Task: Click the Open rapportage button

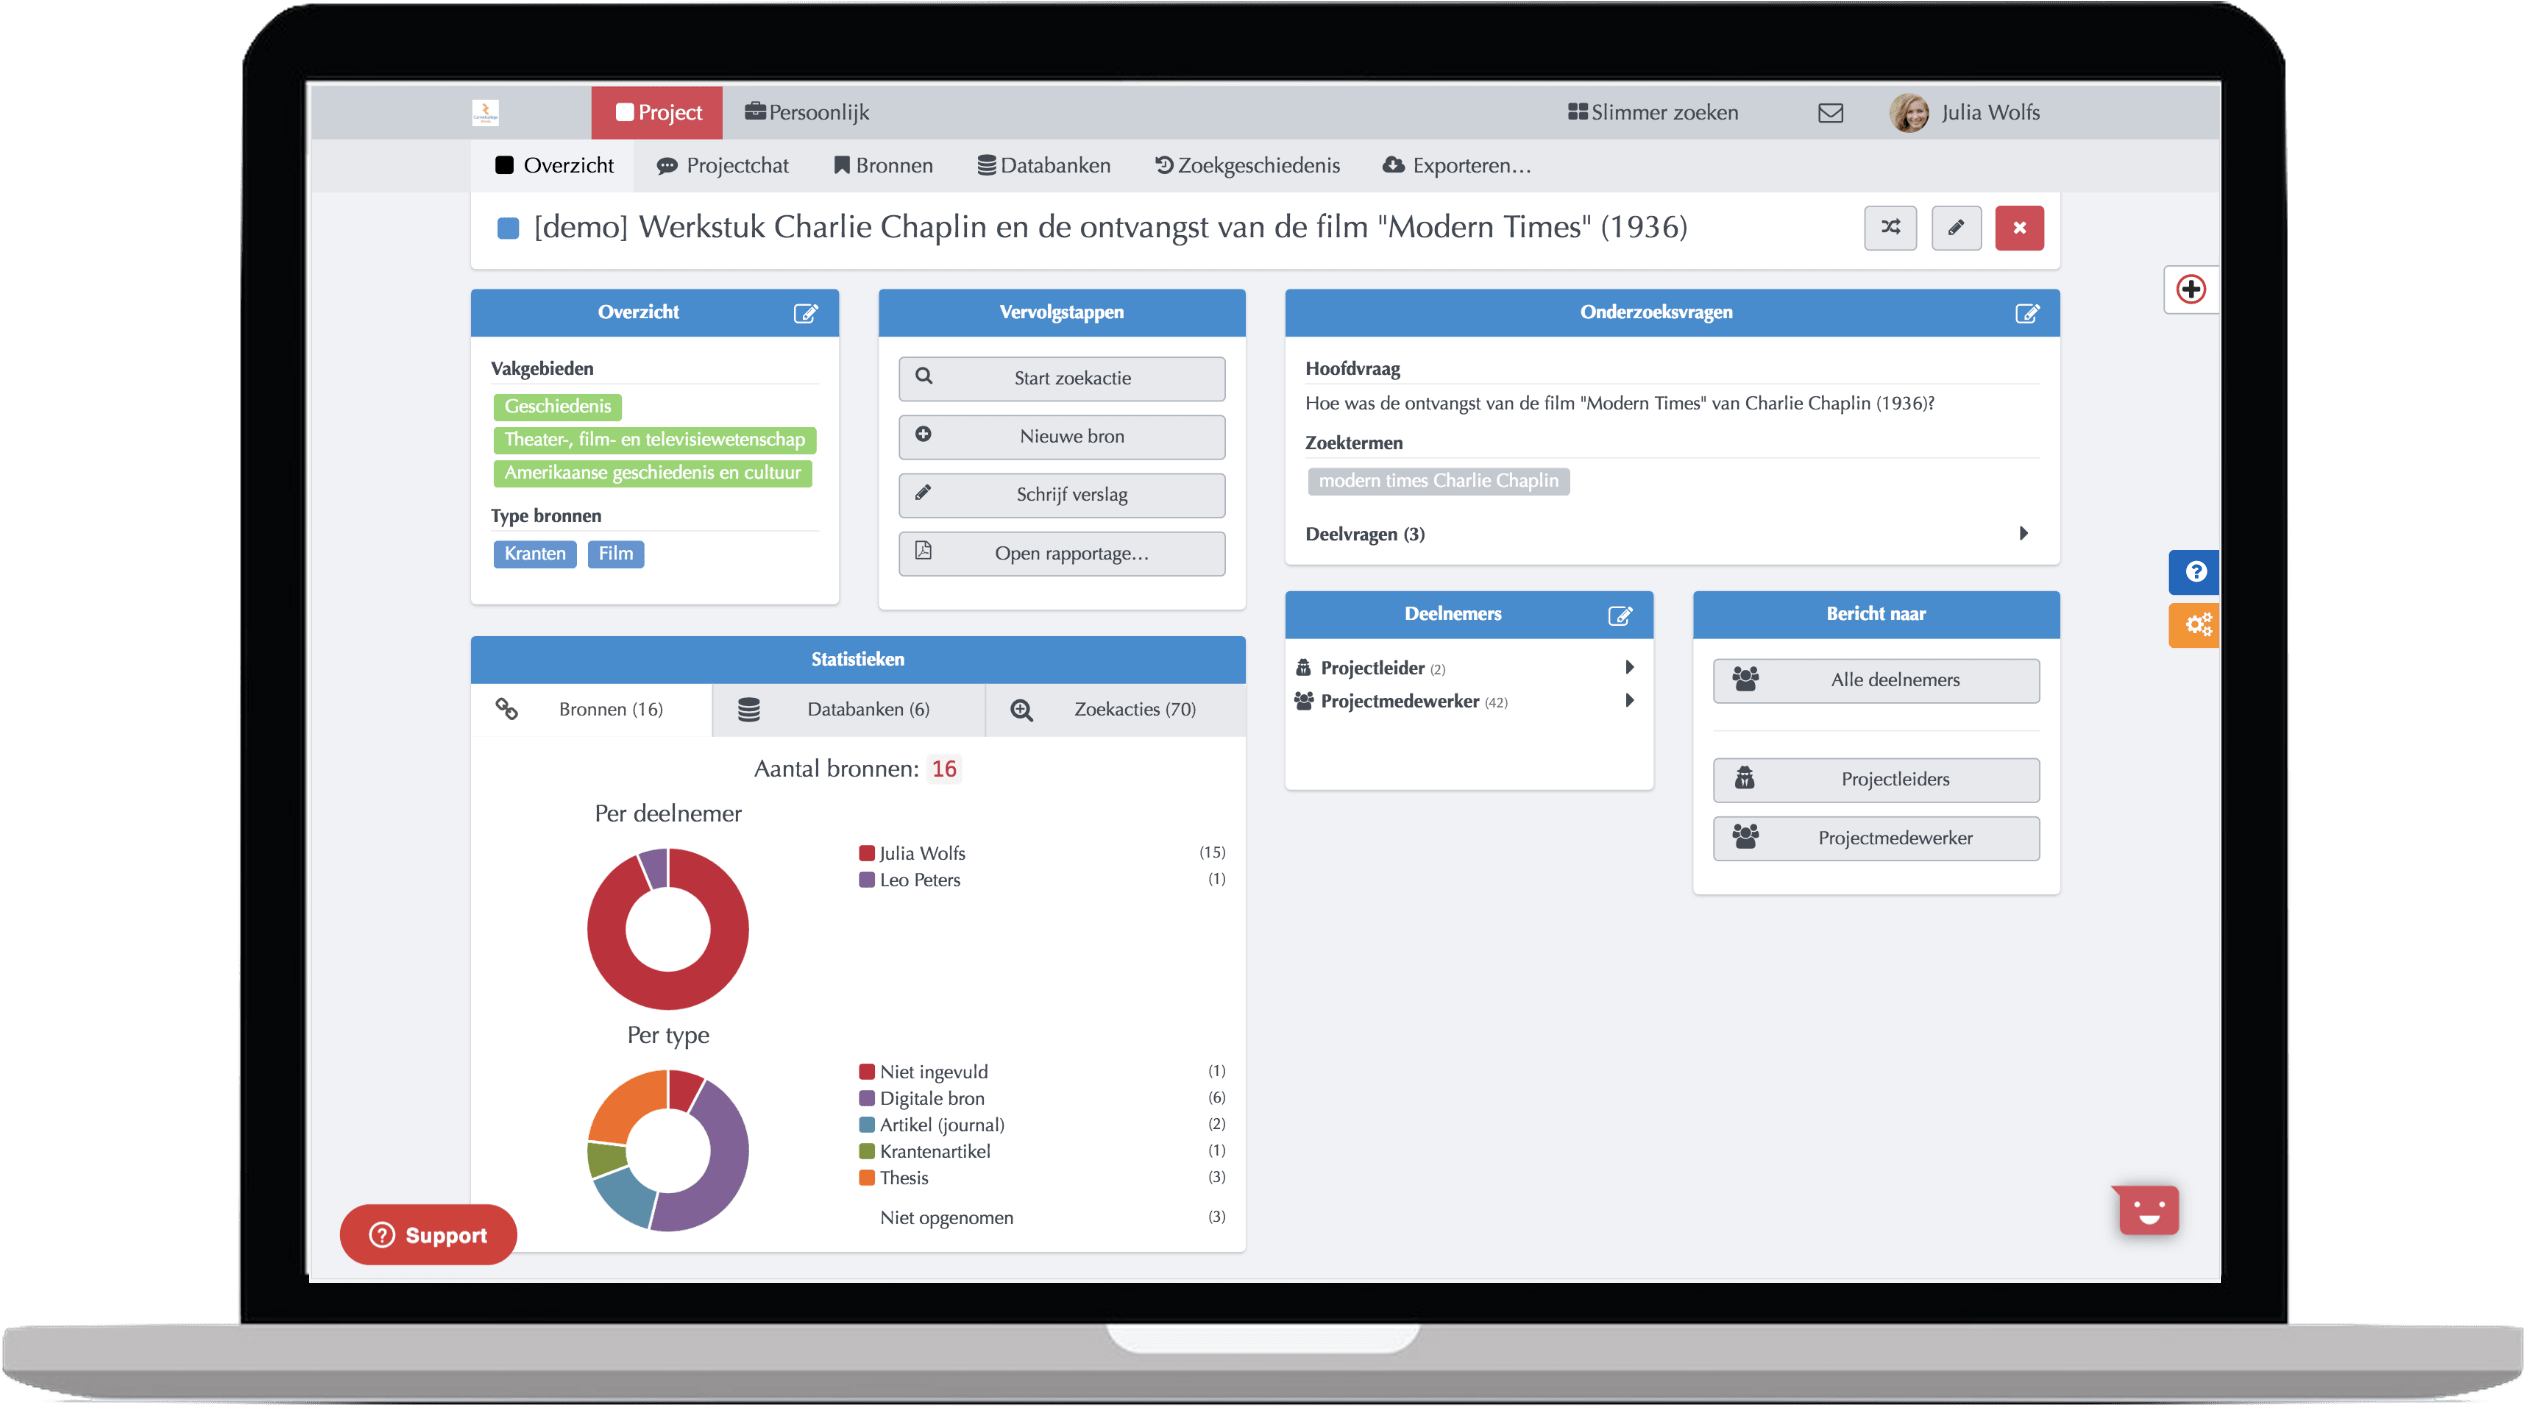Action: point(1061,554)
